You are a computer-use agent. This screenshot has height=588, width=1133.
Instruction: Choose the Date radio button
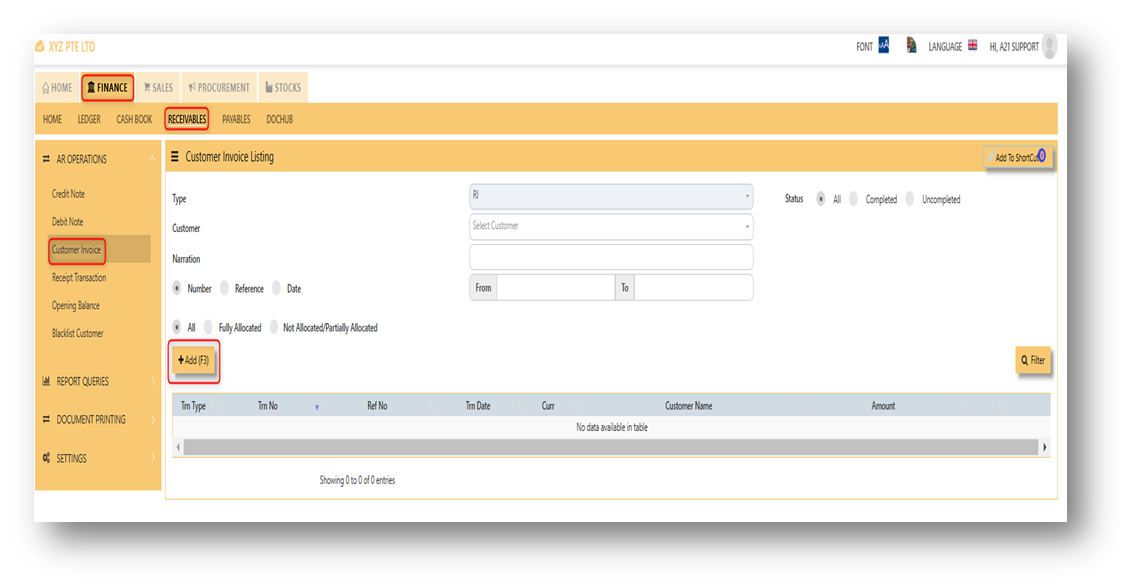(276, 289)
